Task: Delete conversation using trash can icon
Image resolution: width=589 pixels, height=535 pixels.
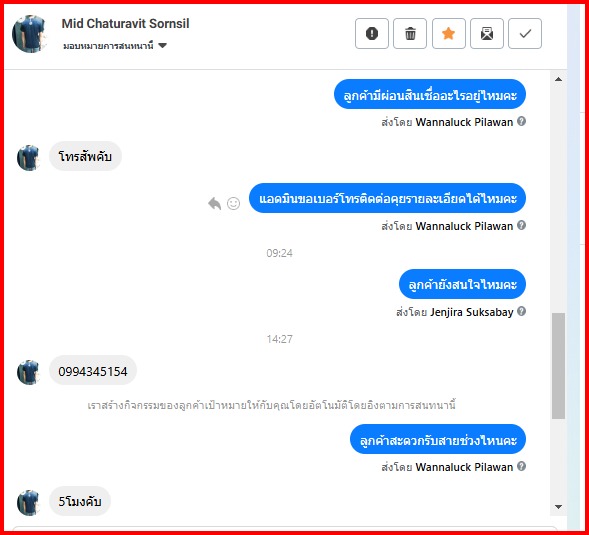Action: point(410,34)
